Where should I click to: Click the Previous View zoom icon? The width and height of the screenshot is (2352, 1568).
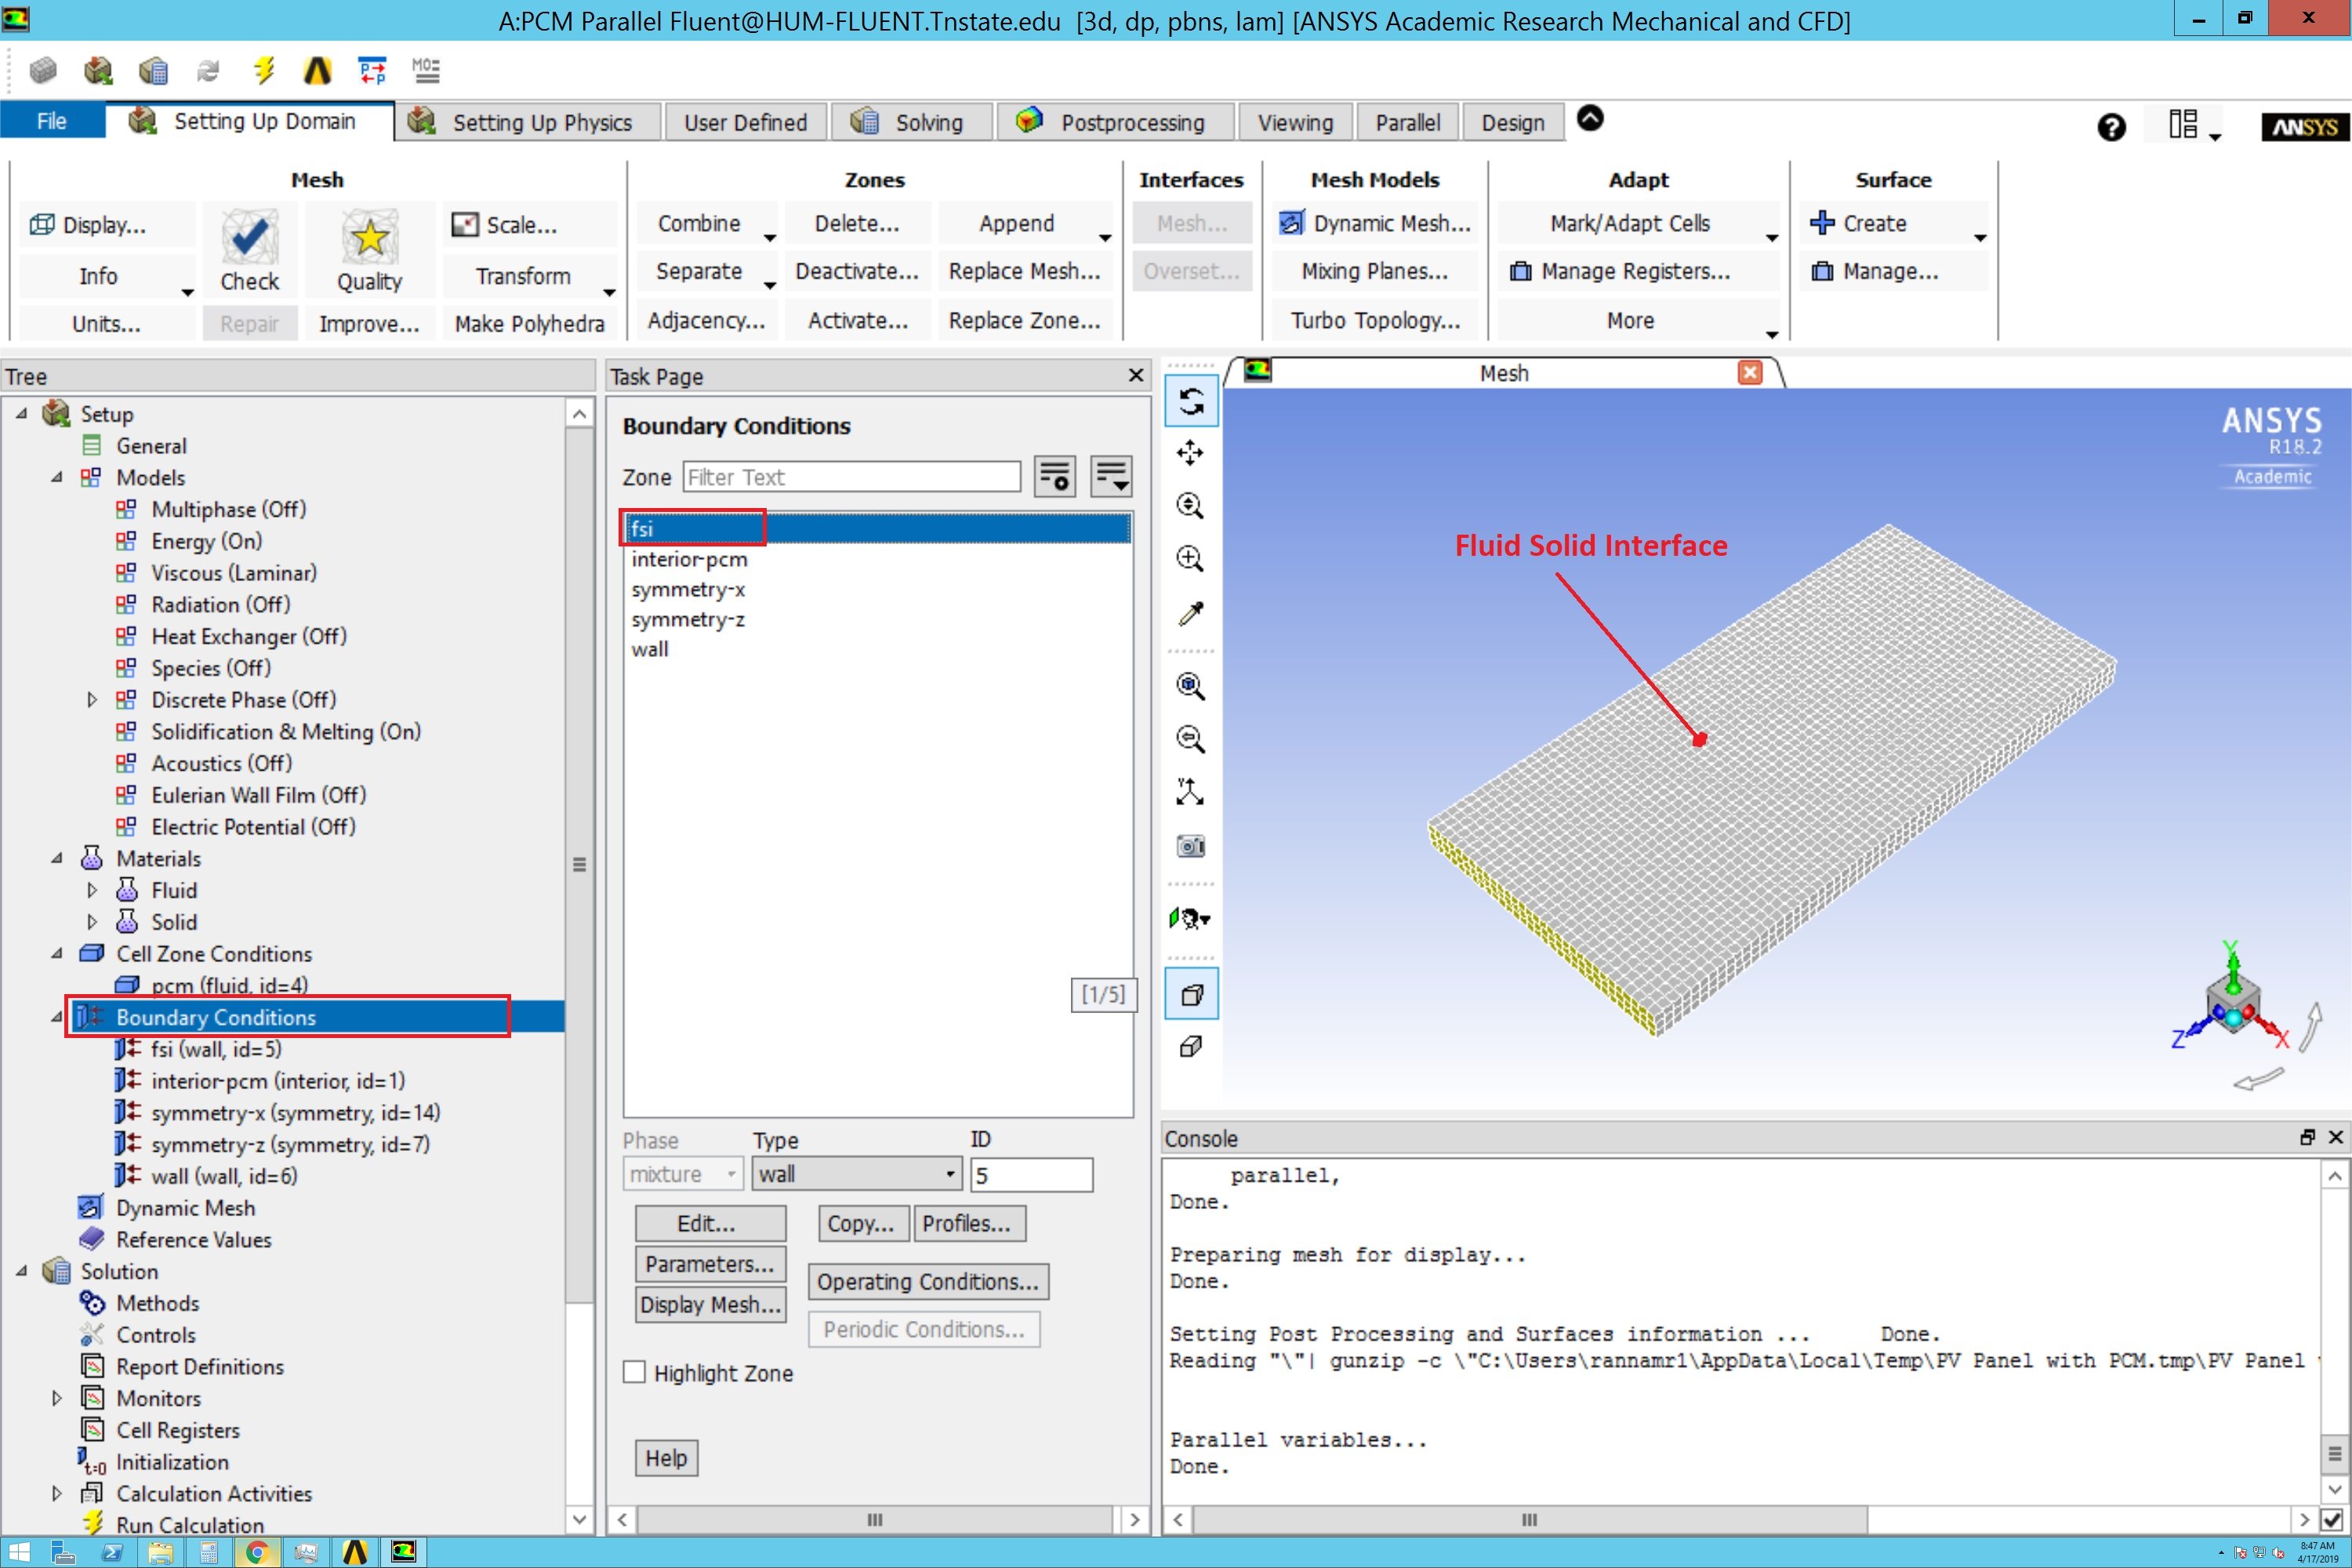click(1190, 739)
